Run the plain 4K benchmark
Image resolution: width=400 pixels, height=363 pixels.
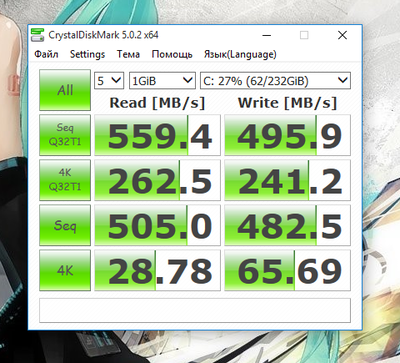(x=65, y=270)
